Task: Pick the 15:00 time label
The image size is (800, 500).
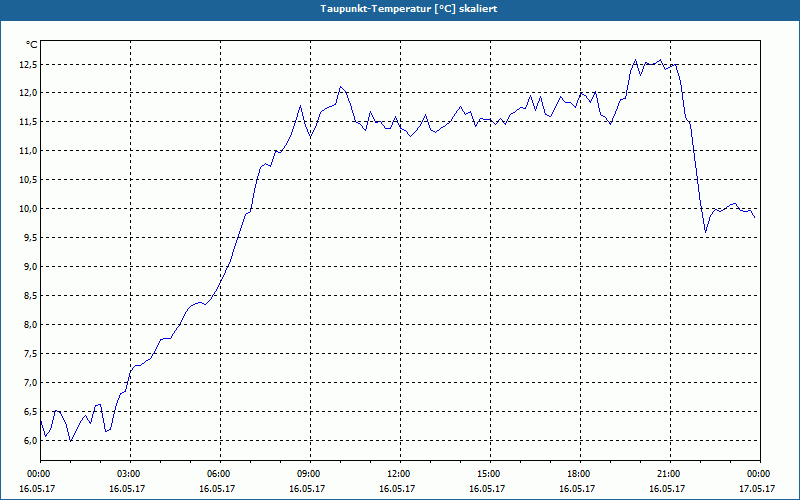Action: 490,474
